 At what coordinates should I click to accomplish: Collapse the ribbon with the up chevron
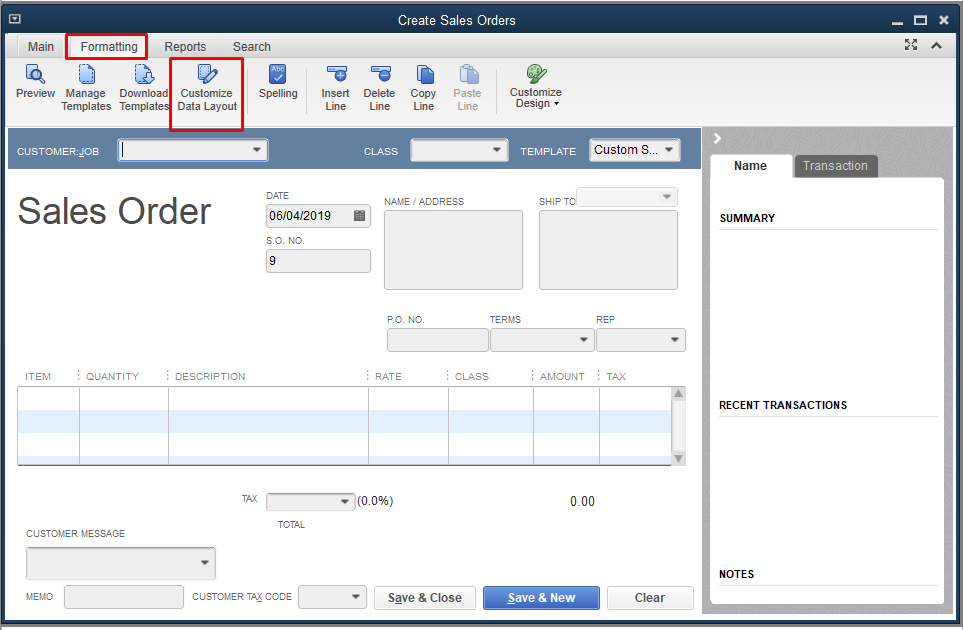936,45
